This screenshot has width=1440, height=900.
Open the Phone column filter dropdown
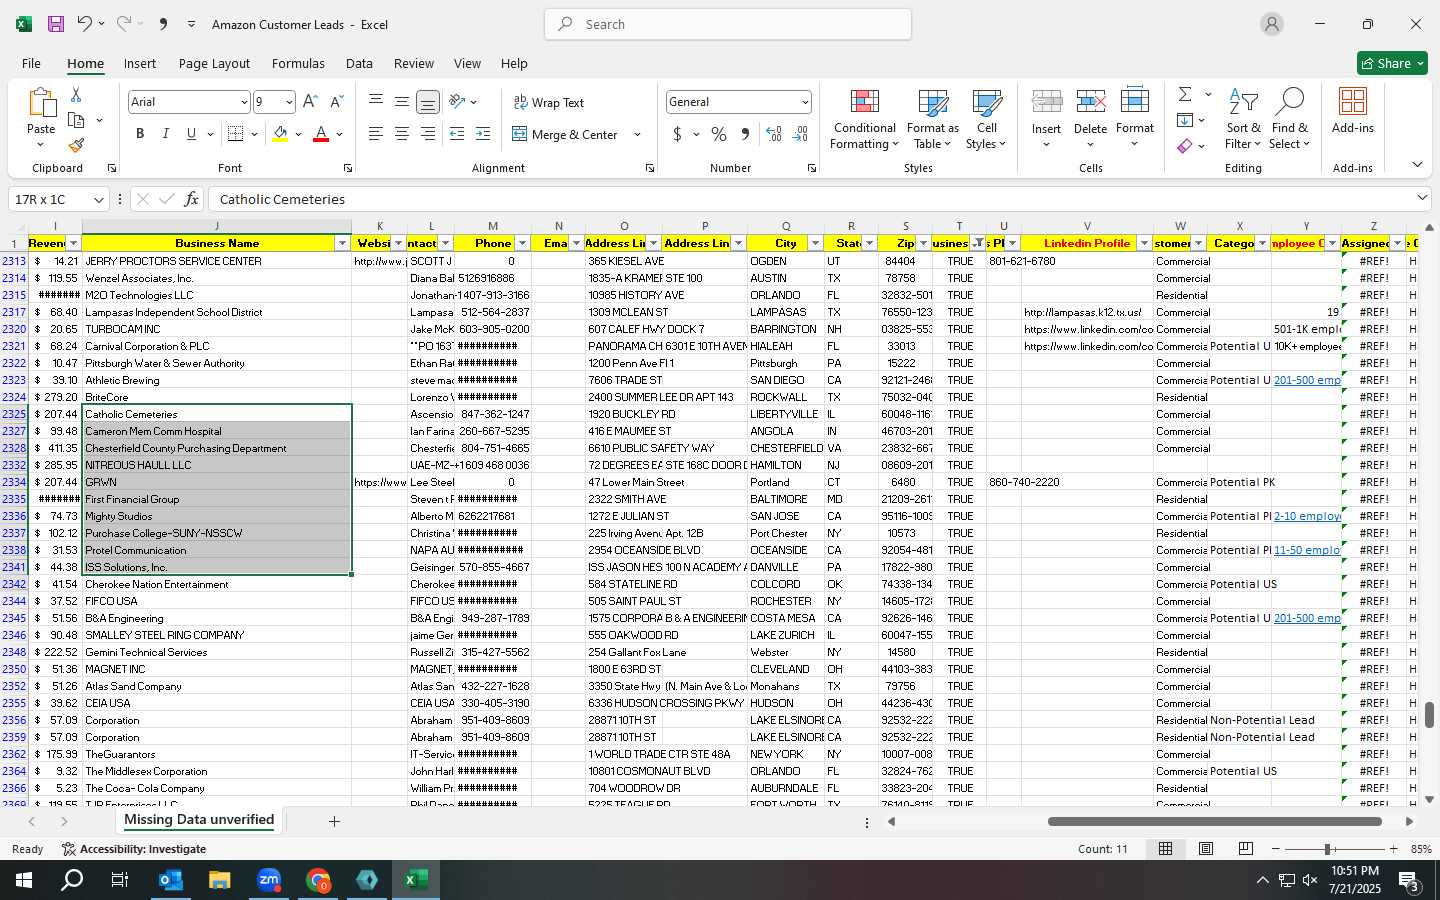pos(522,244)
